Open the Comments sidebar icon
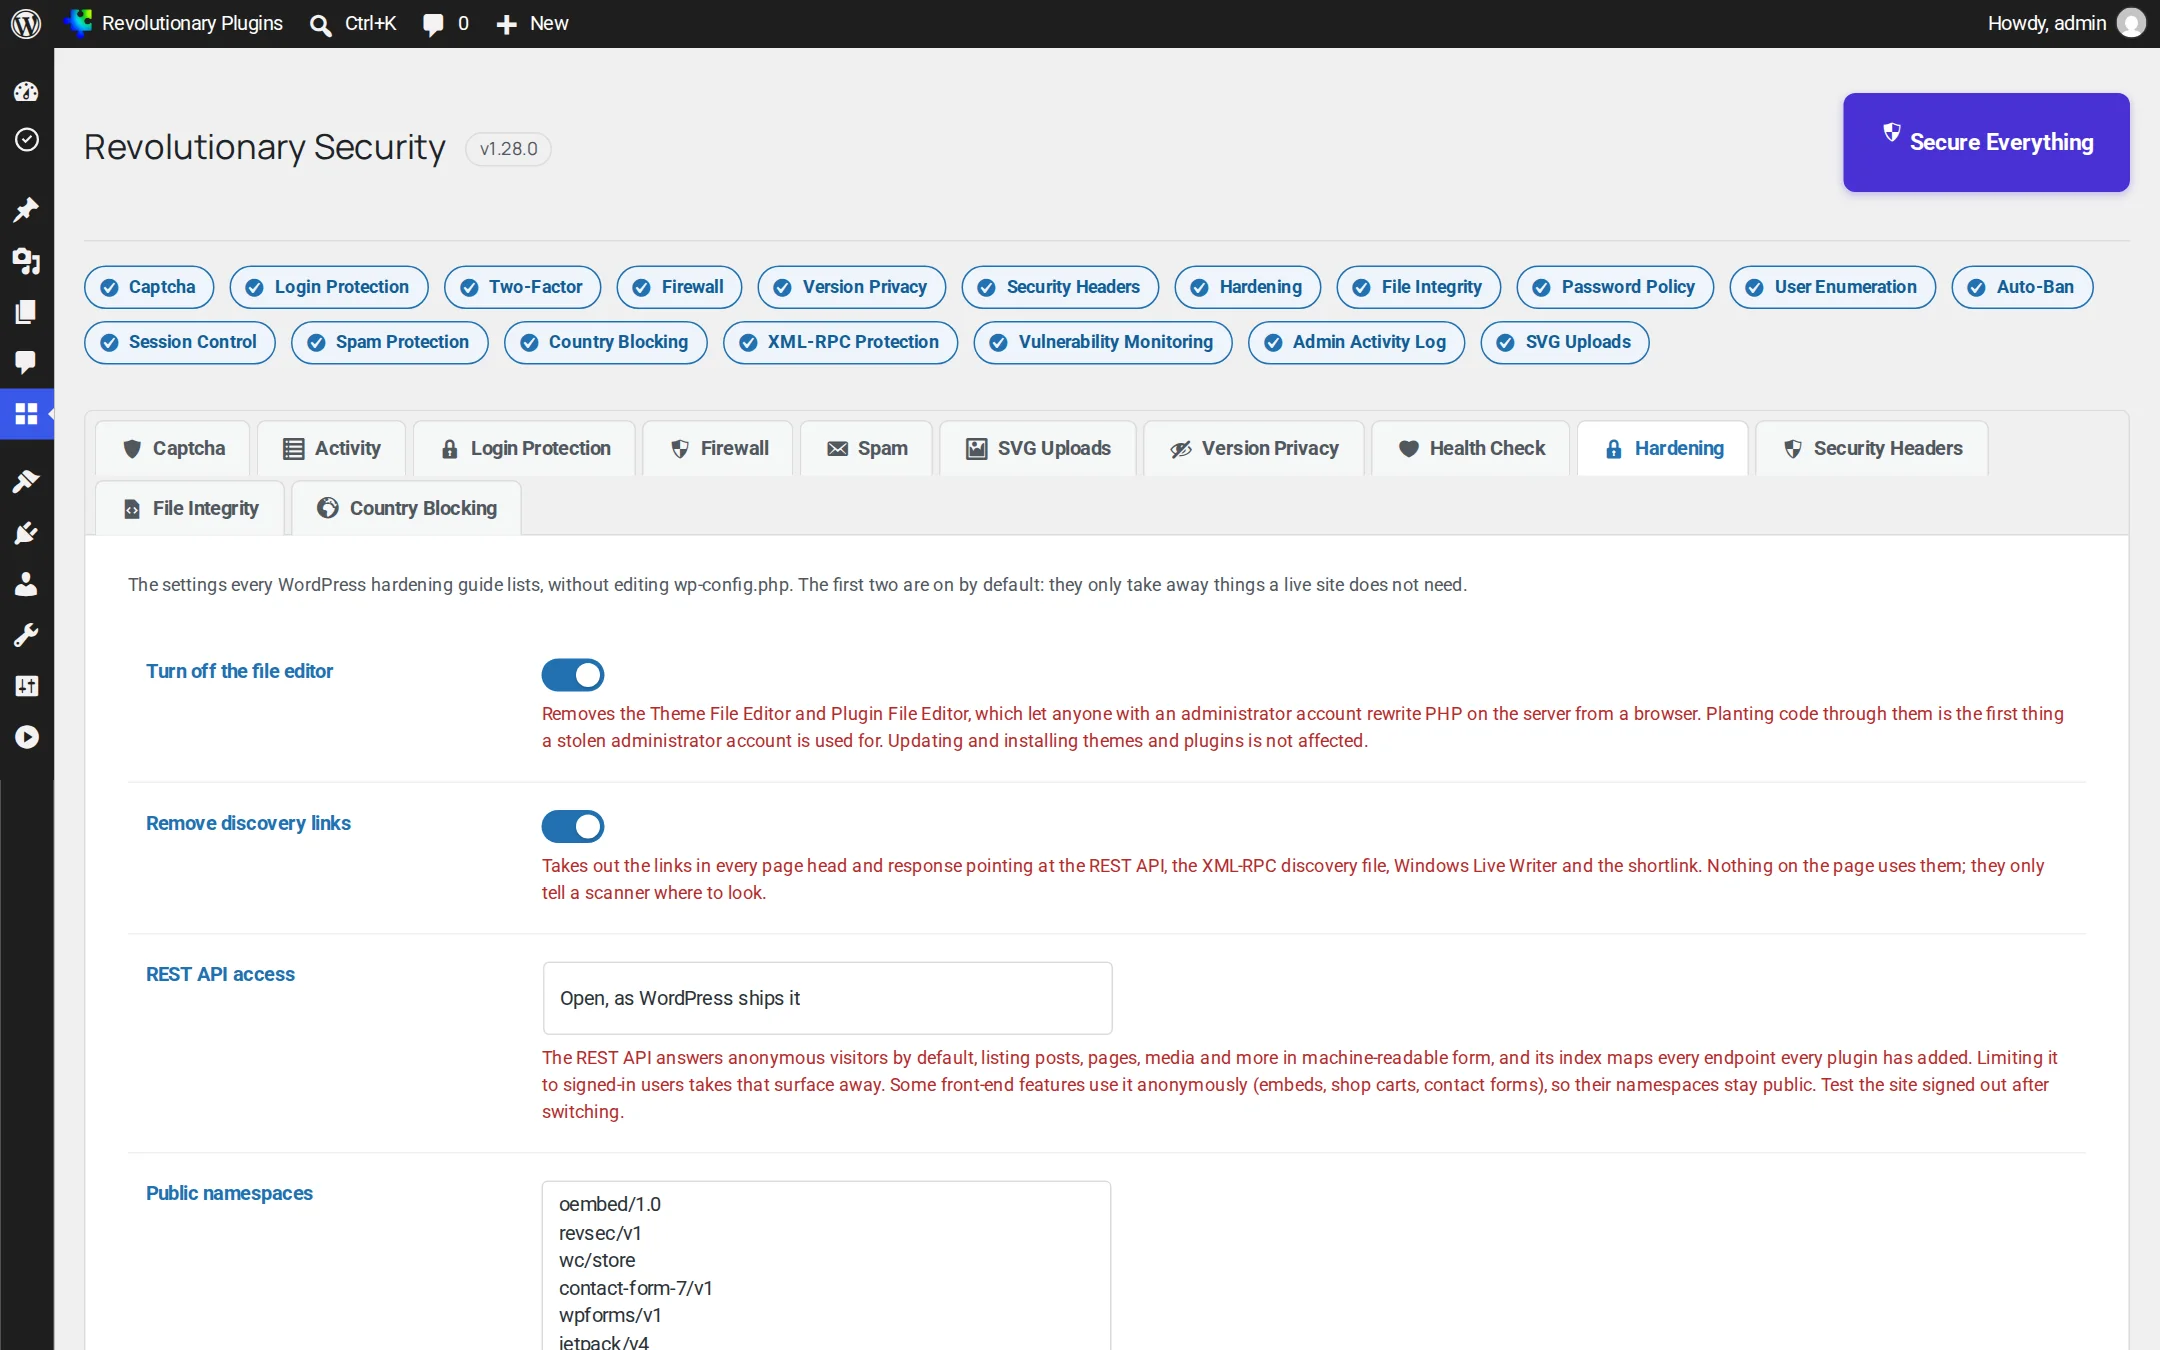This screenshot has width=2160, height=1350. pos(26,362)
